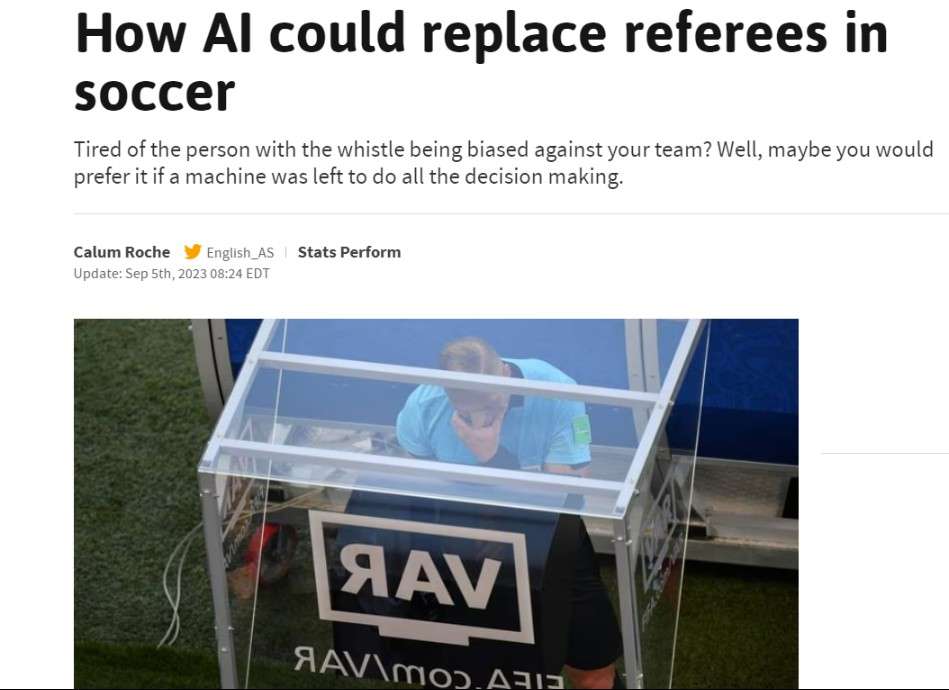Click the green badge on the referee's sleeve
The image size is (949, 690).
coord(581,431)
